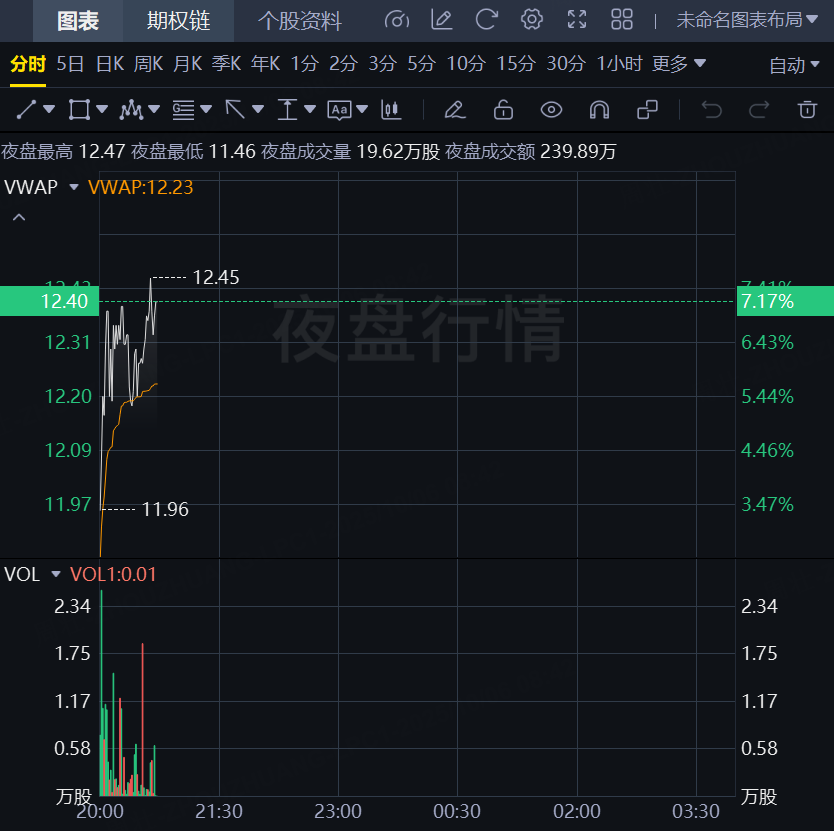Select the 月K timeframe
This screenshot has width=834, height=831.
point(188,64)
